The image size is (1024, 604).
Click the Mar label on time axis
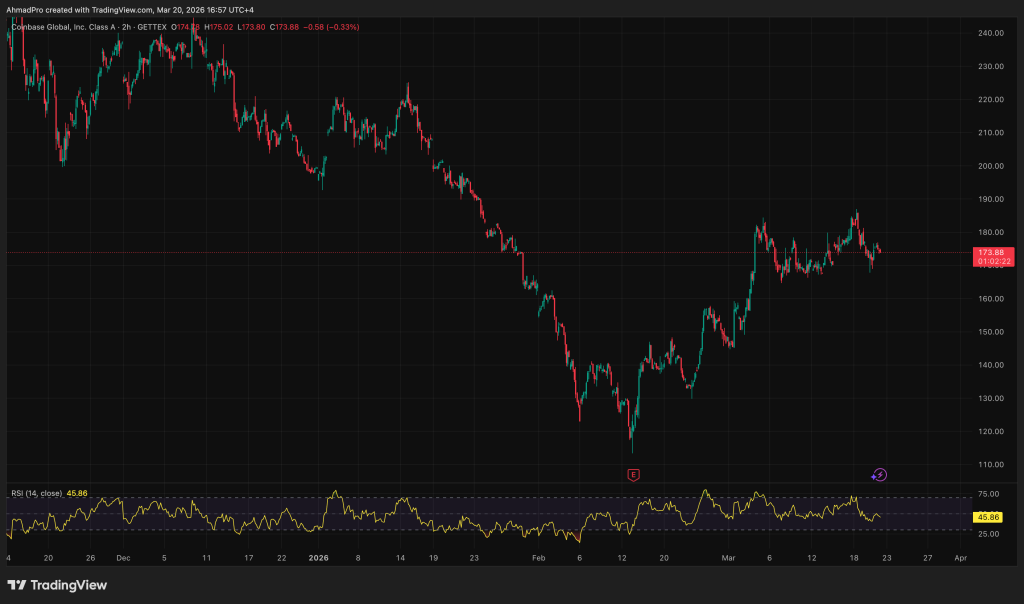tap(727, 557)
